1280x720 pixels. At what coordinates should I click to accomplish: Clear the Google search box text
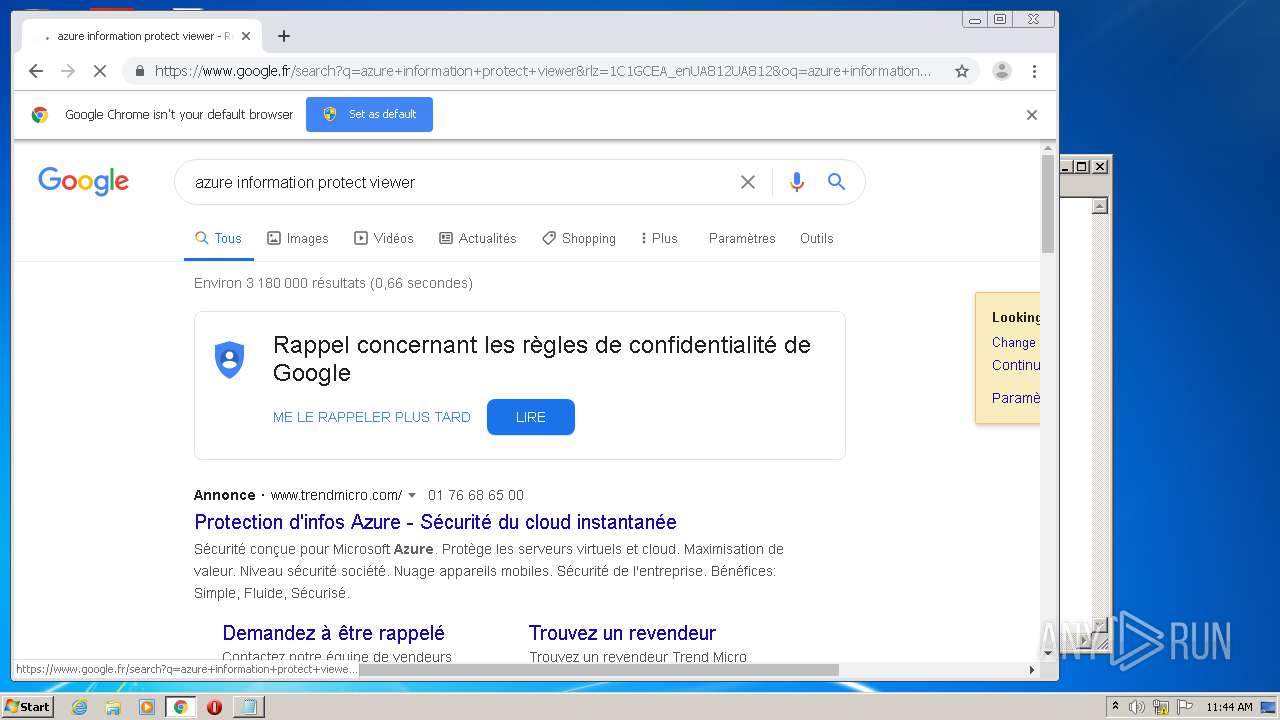click(748, 182)
